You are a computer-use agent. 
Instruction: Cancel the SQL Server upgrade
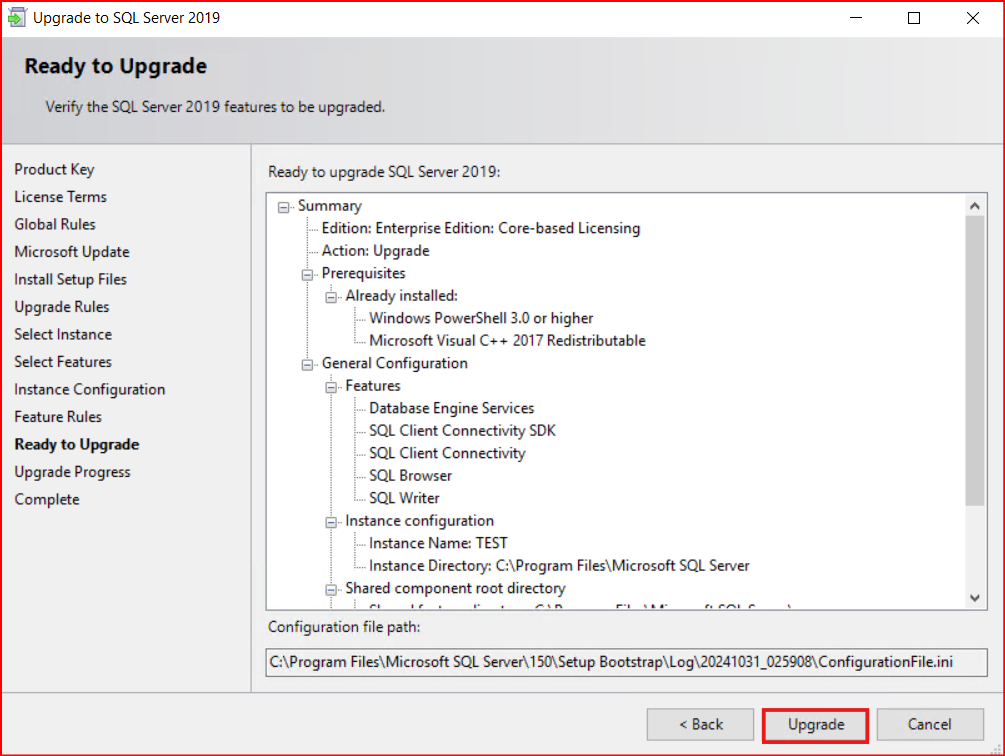(929, 724)
